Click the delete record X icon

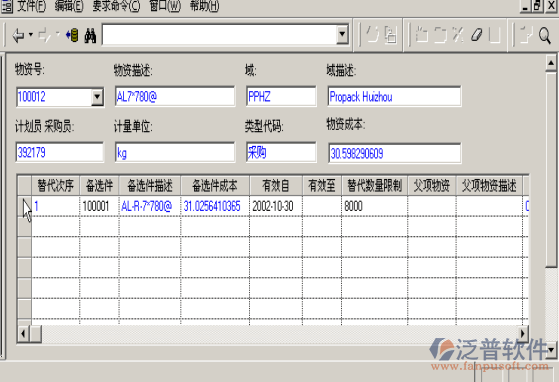458,35
